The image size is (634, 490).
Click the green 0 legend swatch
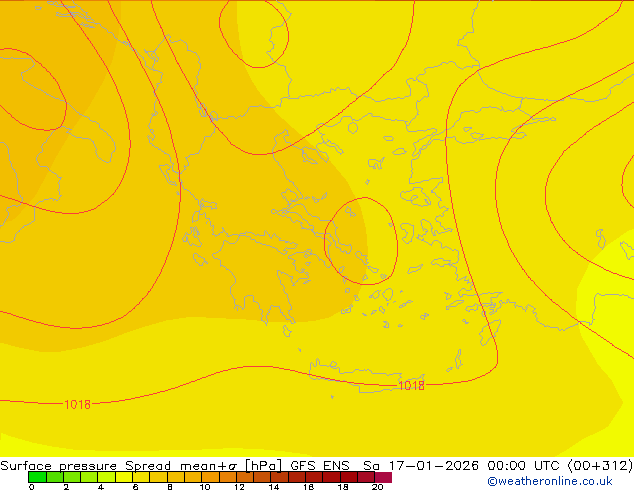coord(37,477)
